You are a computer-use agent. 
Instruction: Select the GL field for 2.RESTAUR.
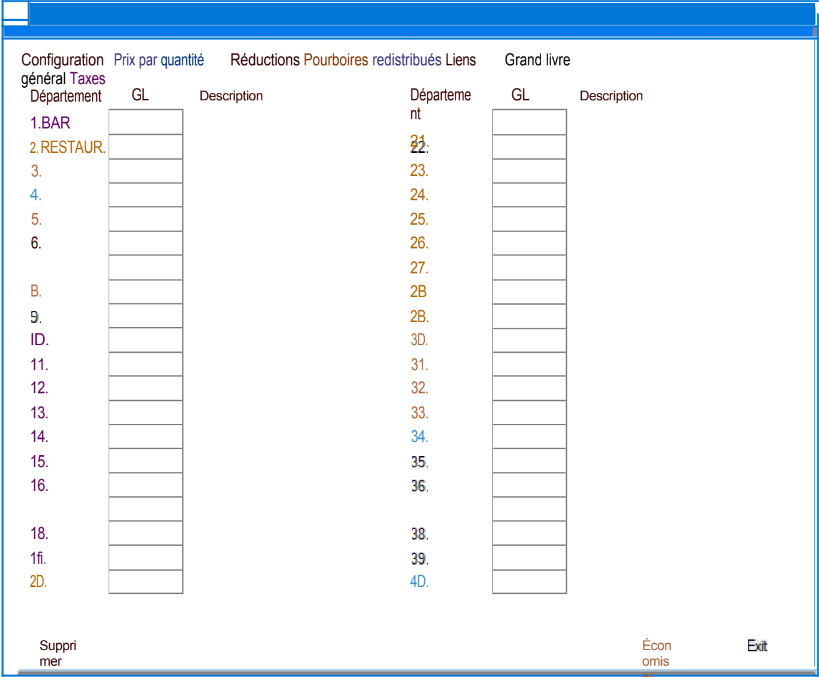coord(146,146)
